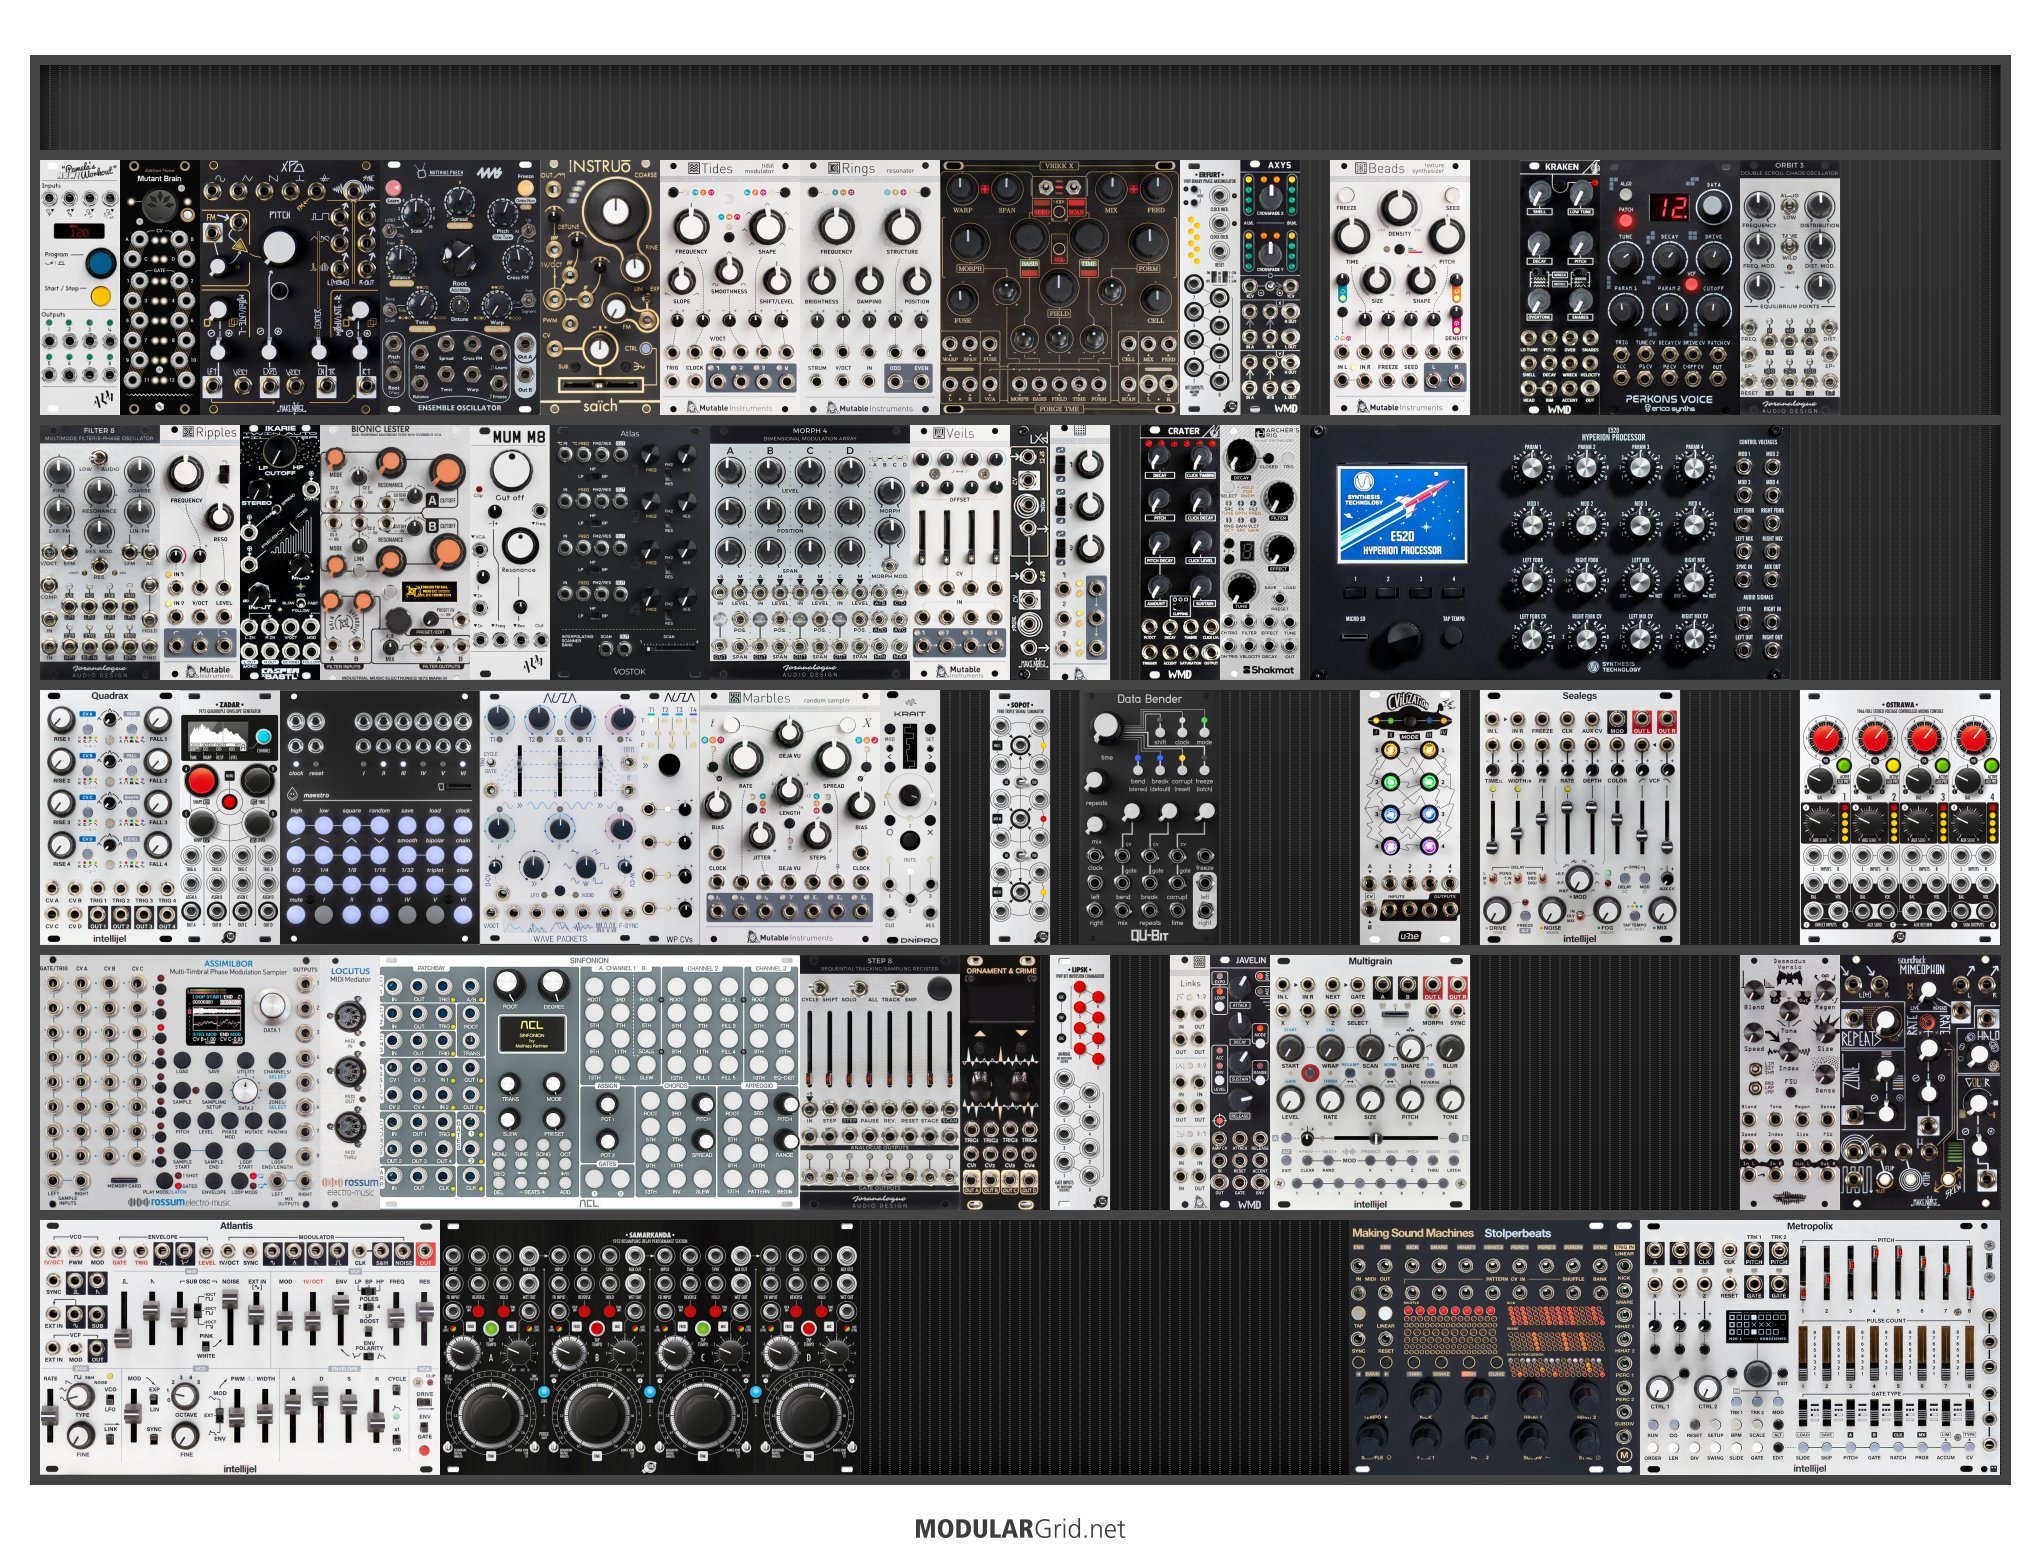The height and width of the screenshot is (1550, 2041).
Task: Click the RATE knob on the Marbles module
Action: (744, 759)
